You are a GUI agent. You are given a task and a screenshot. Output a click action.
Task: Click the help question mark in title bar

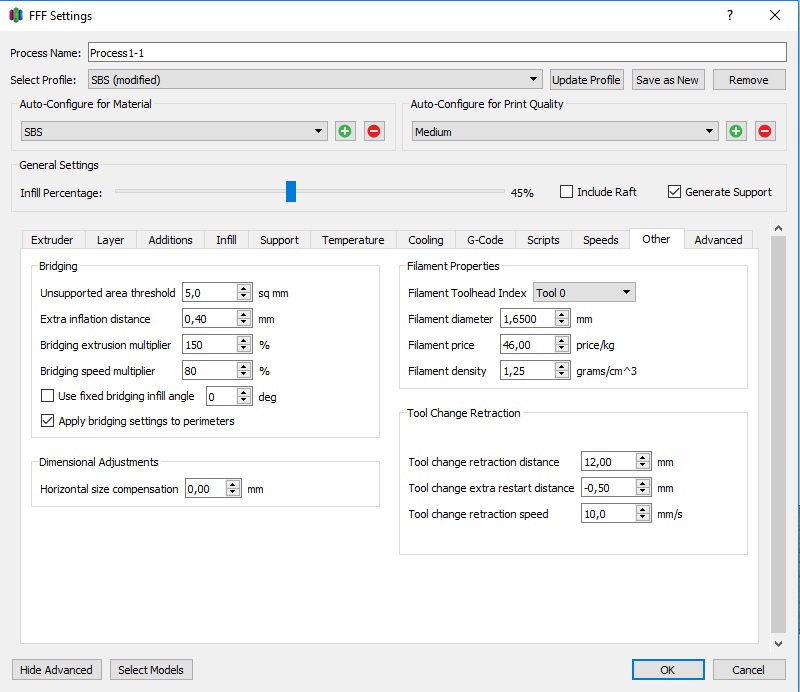tap(730, 16)
